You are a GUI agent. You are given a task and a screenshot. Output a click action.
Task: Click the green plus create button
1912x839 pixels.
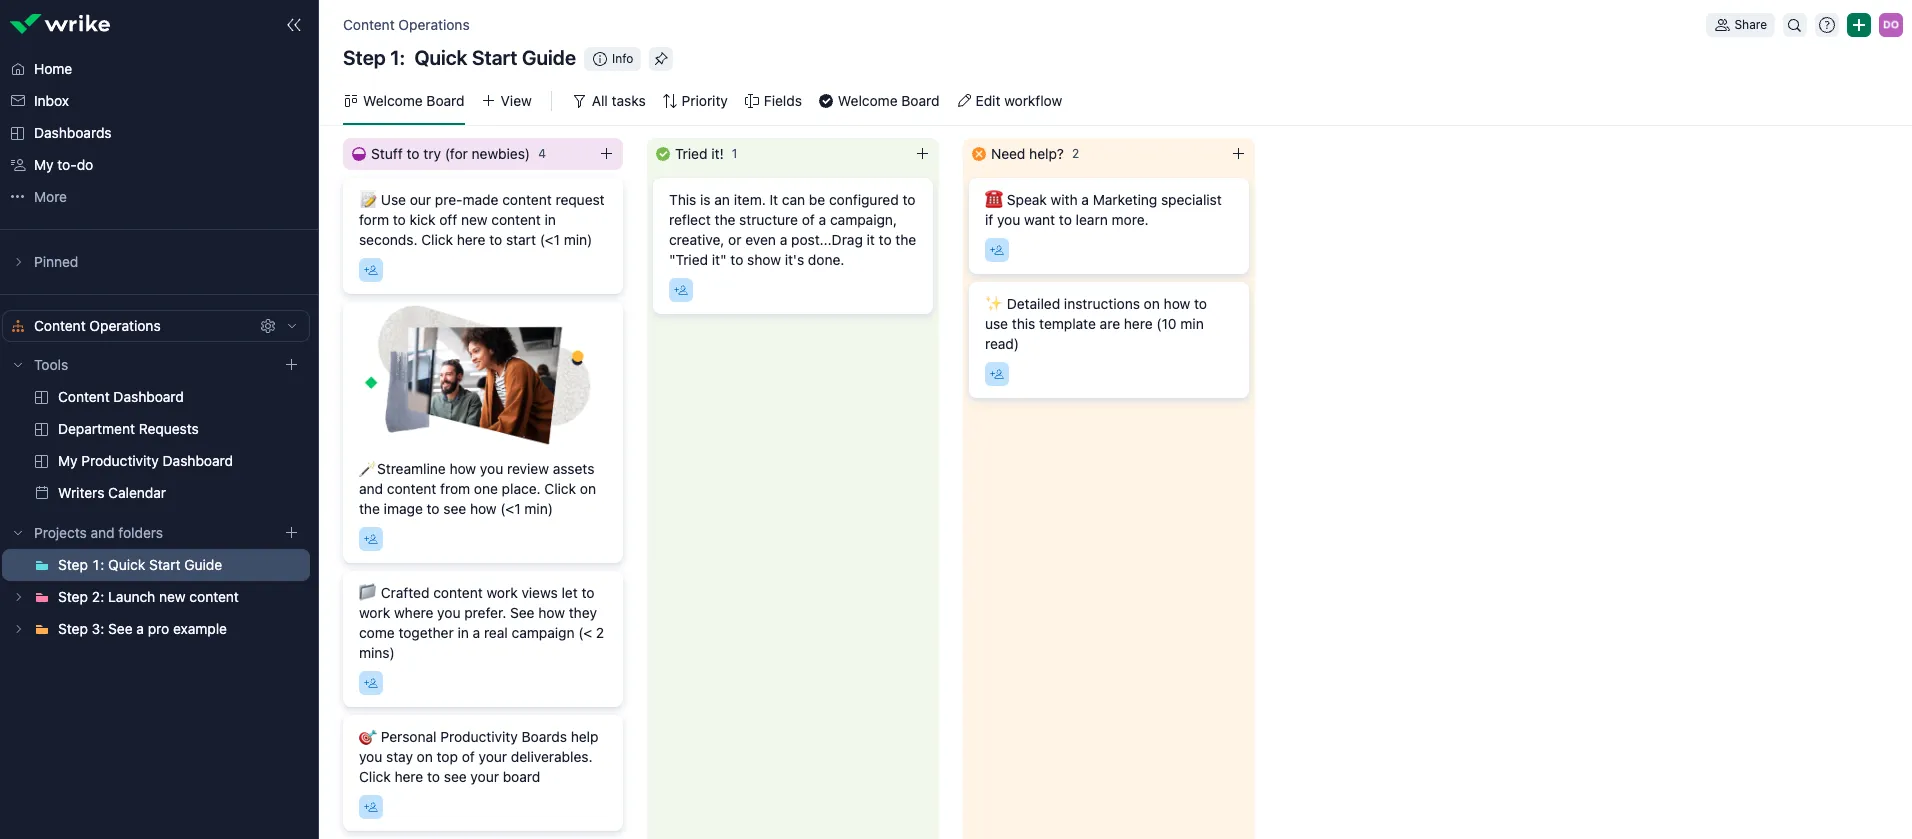point(1859,25)
